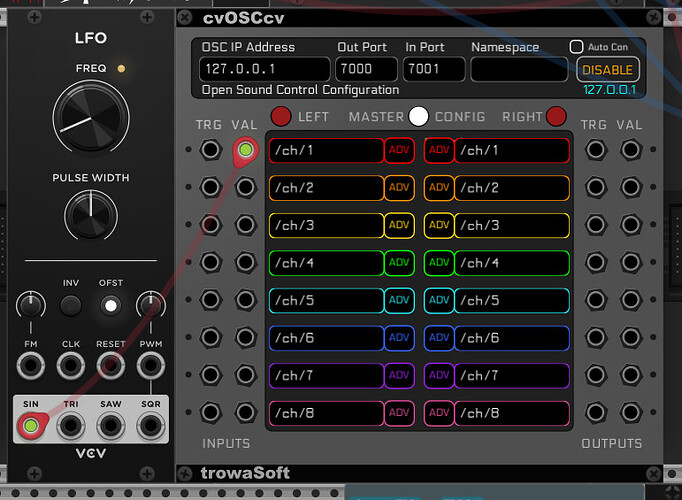682x500 pixels.
Task: Click the TRI output jack on LFO
Action: [70, 427]
